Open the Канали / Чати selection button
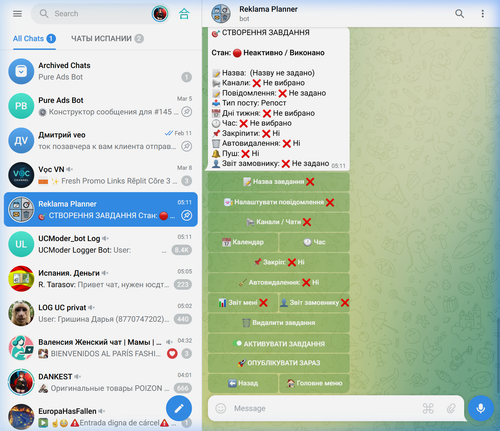Image resolution: width=500 pixels, height=431 pixels. (x=279, y=222)
